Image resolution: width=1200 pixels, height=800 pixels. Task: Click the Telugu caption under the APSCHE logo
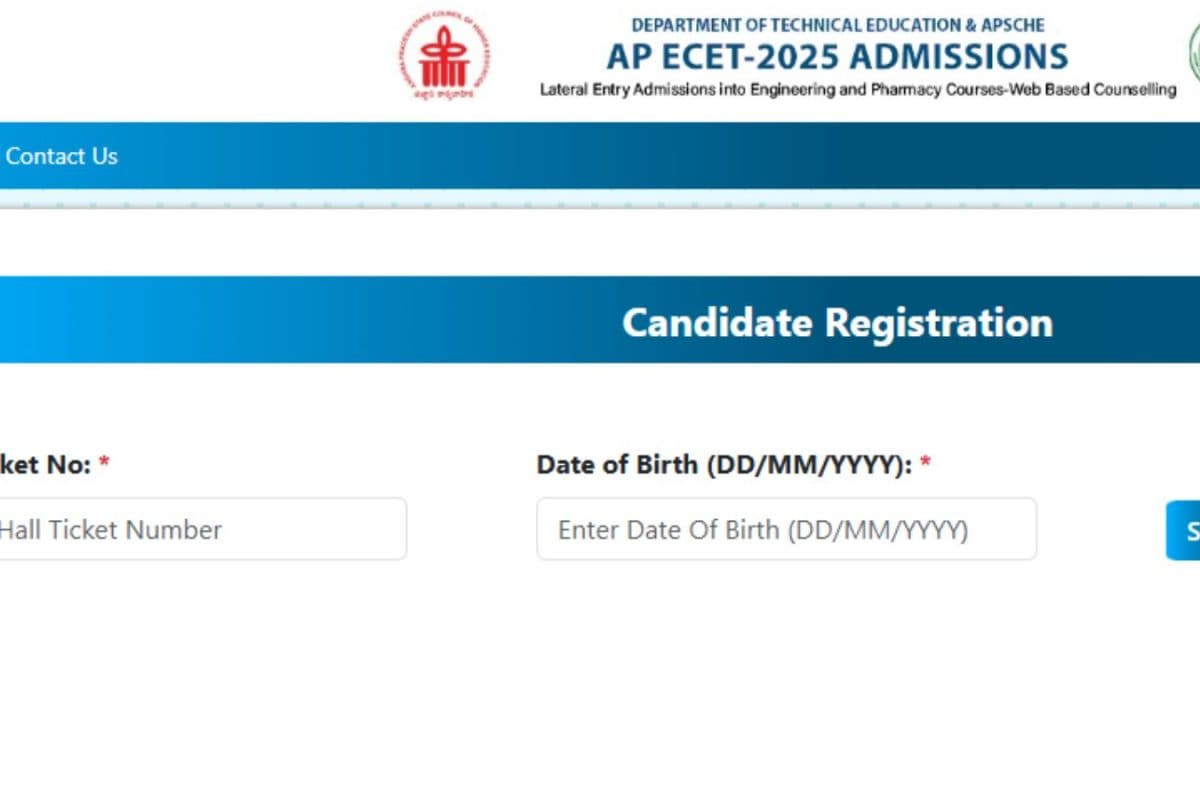tap(443, 92)
